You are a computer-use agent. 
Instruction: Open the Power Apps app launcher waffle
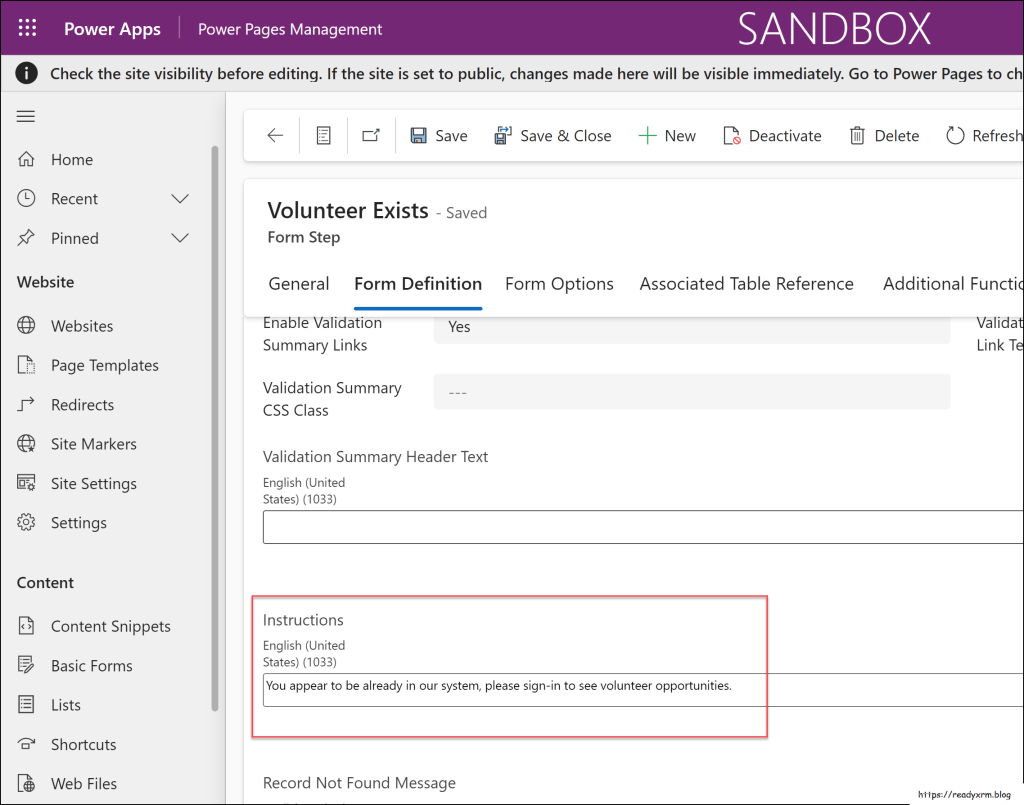[x=27, y=28]
